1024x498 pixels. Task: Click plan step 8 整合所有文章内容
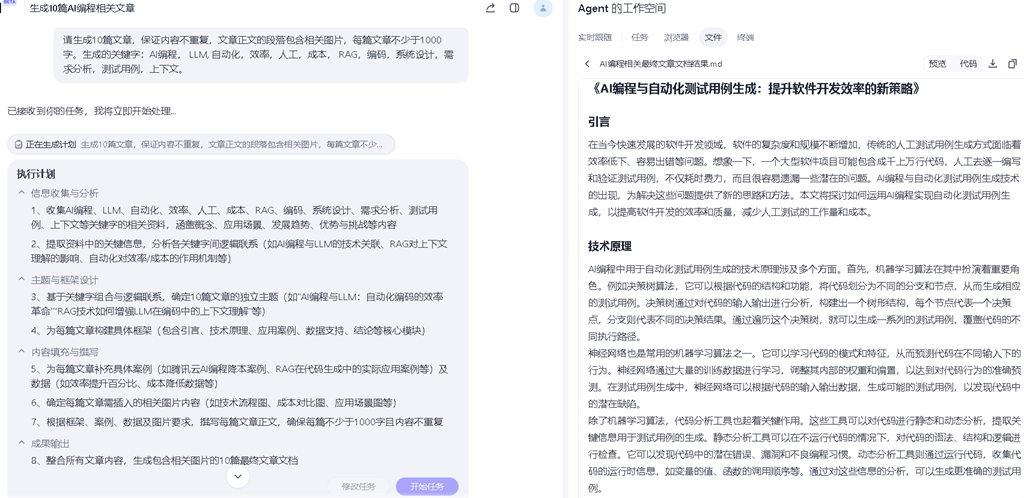[x=165, y=460]
